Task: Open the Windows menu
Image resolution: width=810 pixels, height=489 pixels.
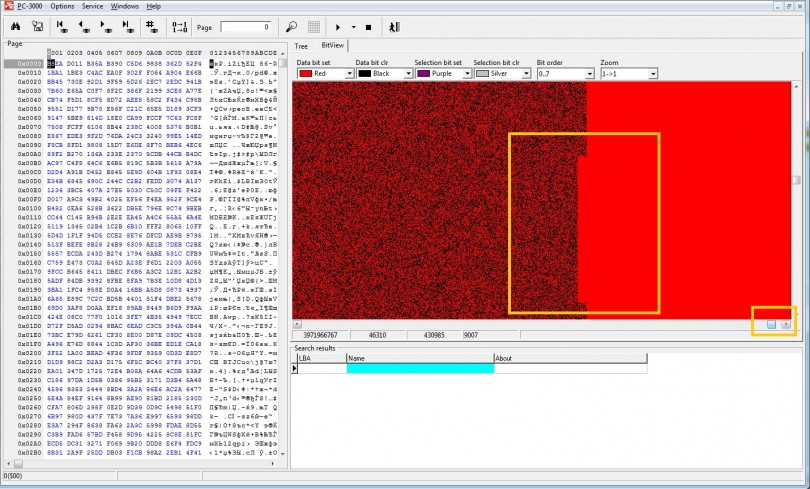Action: (124, 6)
